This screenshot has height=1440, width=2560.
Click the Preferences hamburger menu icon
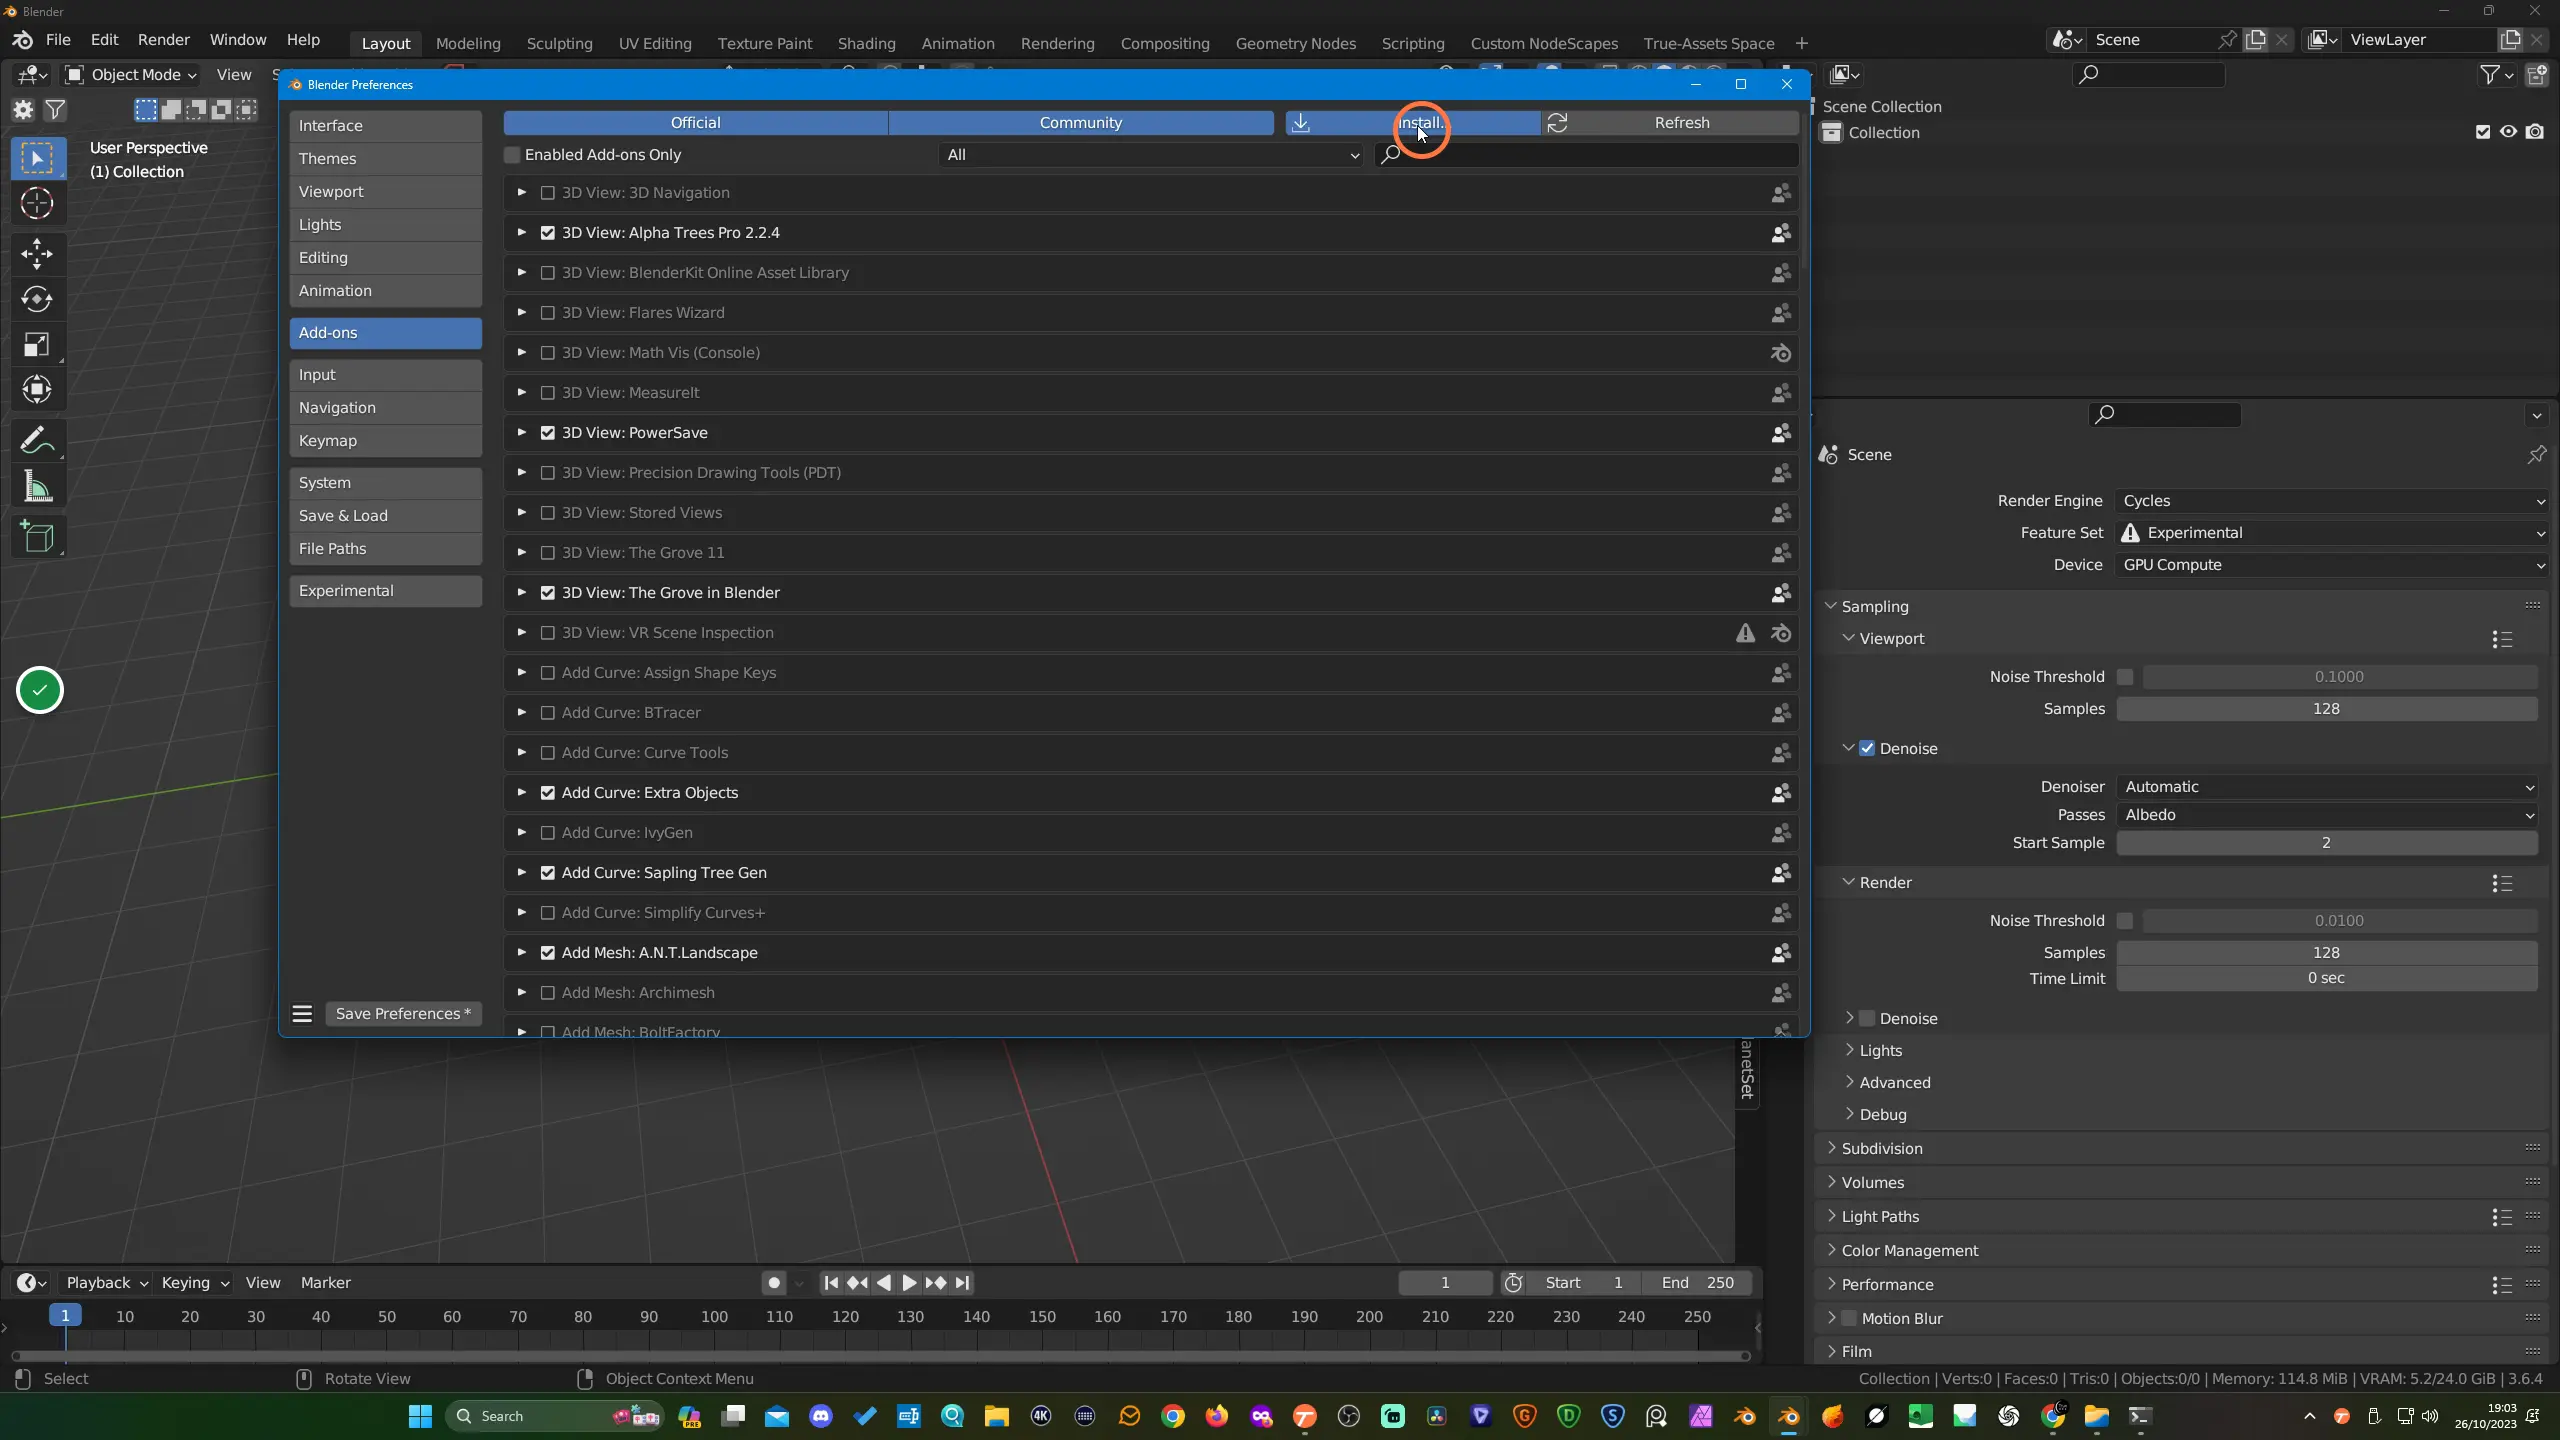click(302, 1014)
